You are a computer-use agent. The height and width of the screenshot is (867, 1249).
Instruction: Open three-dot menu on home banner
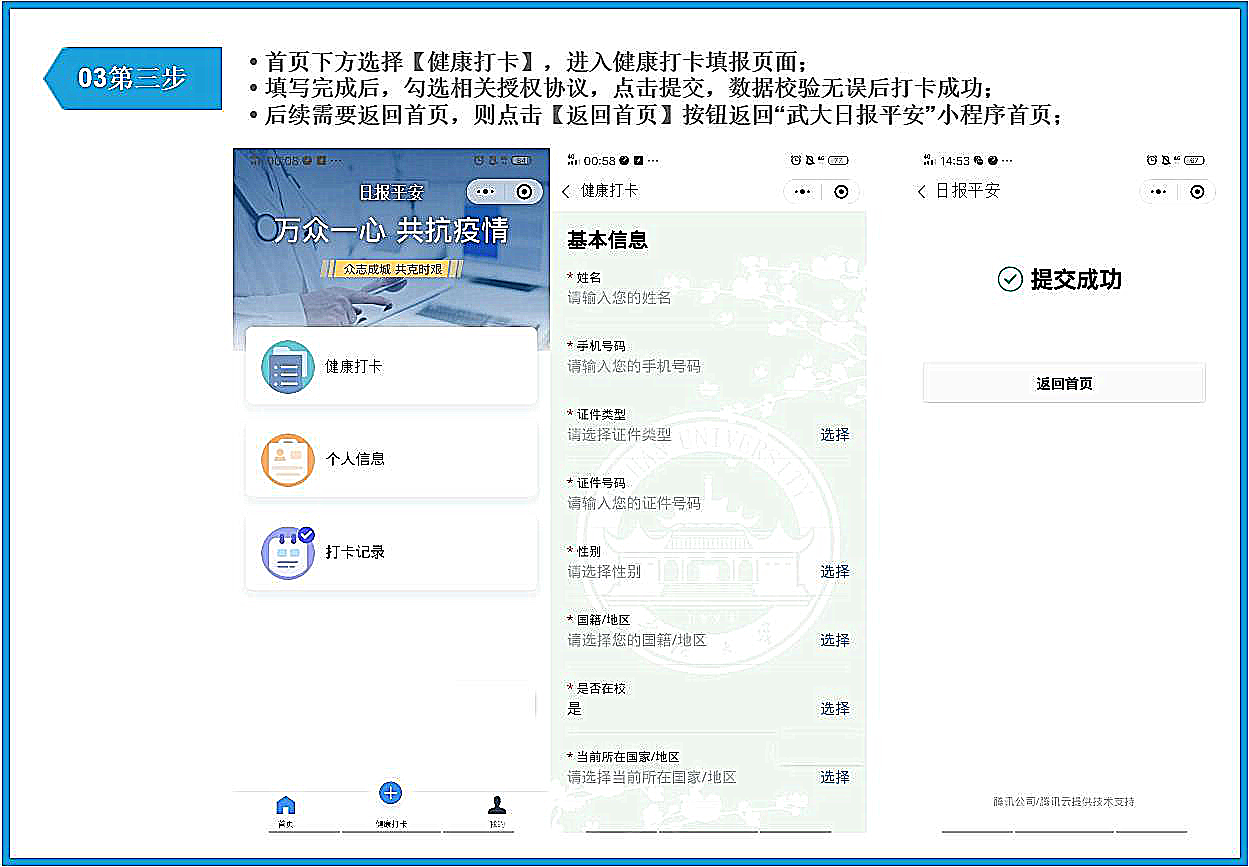tap(486, 192)
